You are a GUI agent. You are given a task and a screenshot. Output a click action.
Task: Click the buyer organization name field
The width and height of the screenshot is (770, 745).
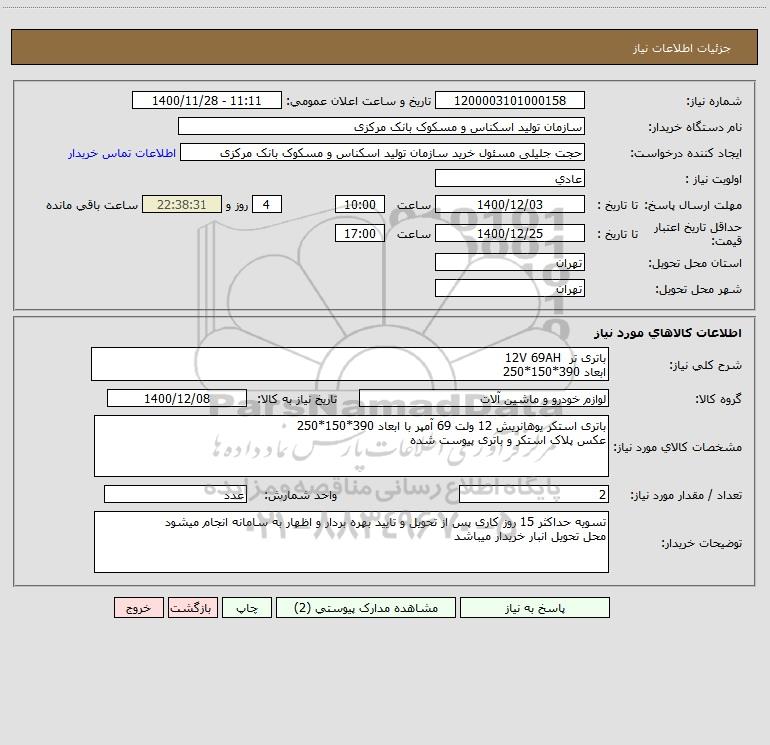pyautogui.click(x=381, y=126)
